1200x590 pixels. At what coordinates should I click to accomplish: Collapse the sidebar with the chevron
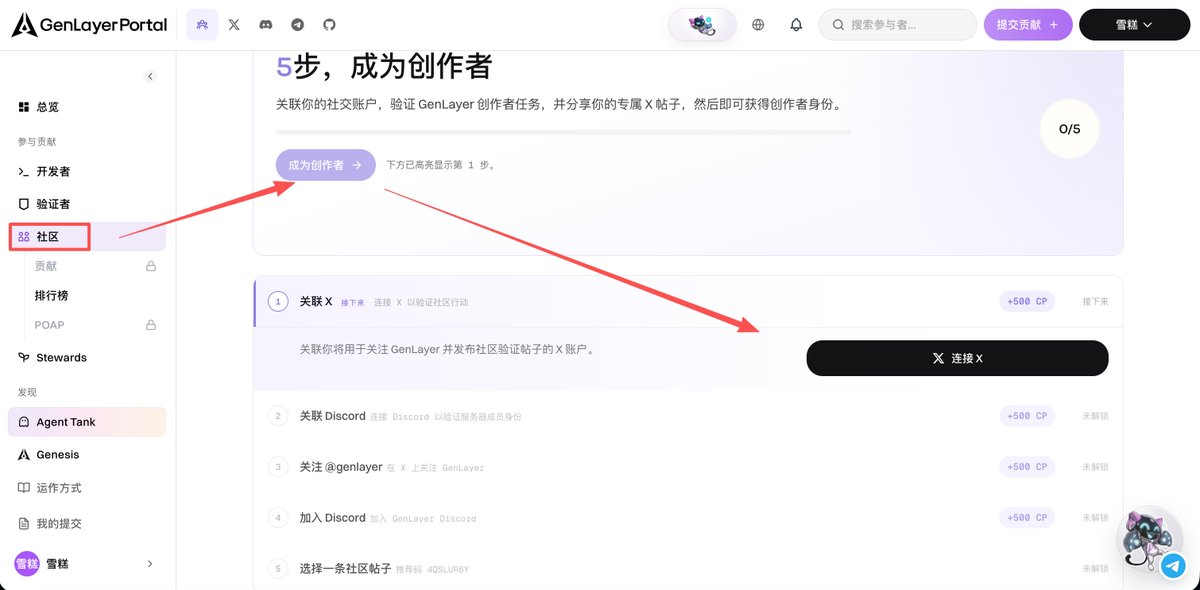pyautogui.click(x=150, y=76)
